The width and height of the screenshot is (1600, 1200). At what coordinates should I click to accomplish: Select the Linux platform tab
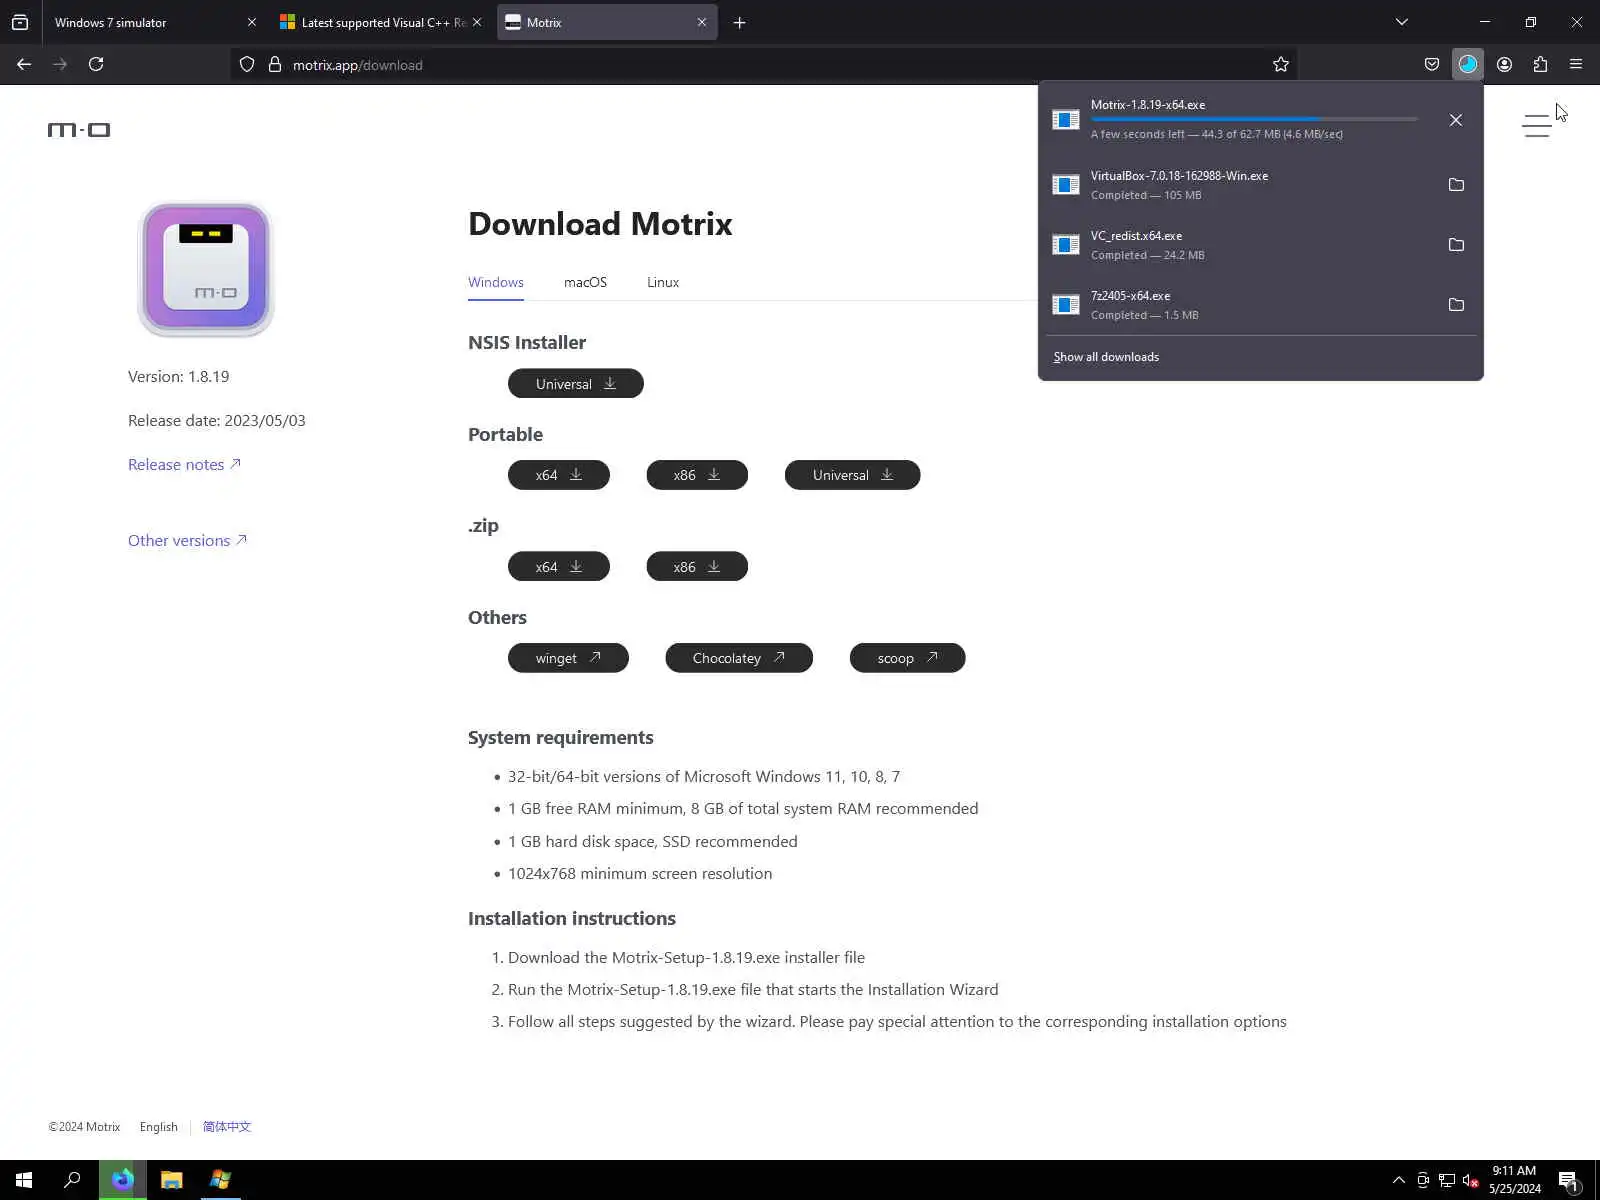[x=663, y=282]
